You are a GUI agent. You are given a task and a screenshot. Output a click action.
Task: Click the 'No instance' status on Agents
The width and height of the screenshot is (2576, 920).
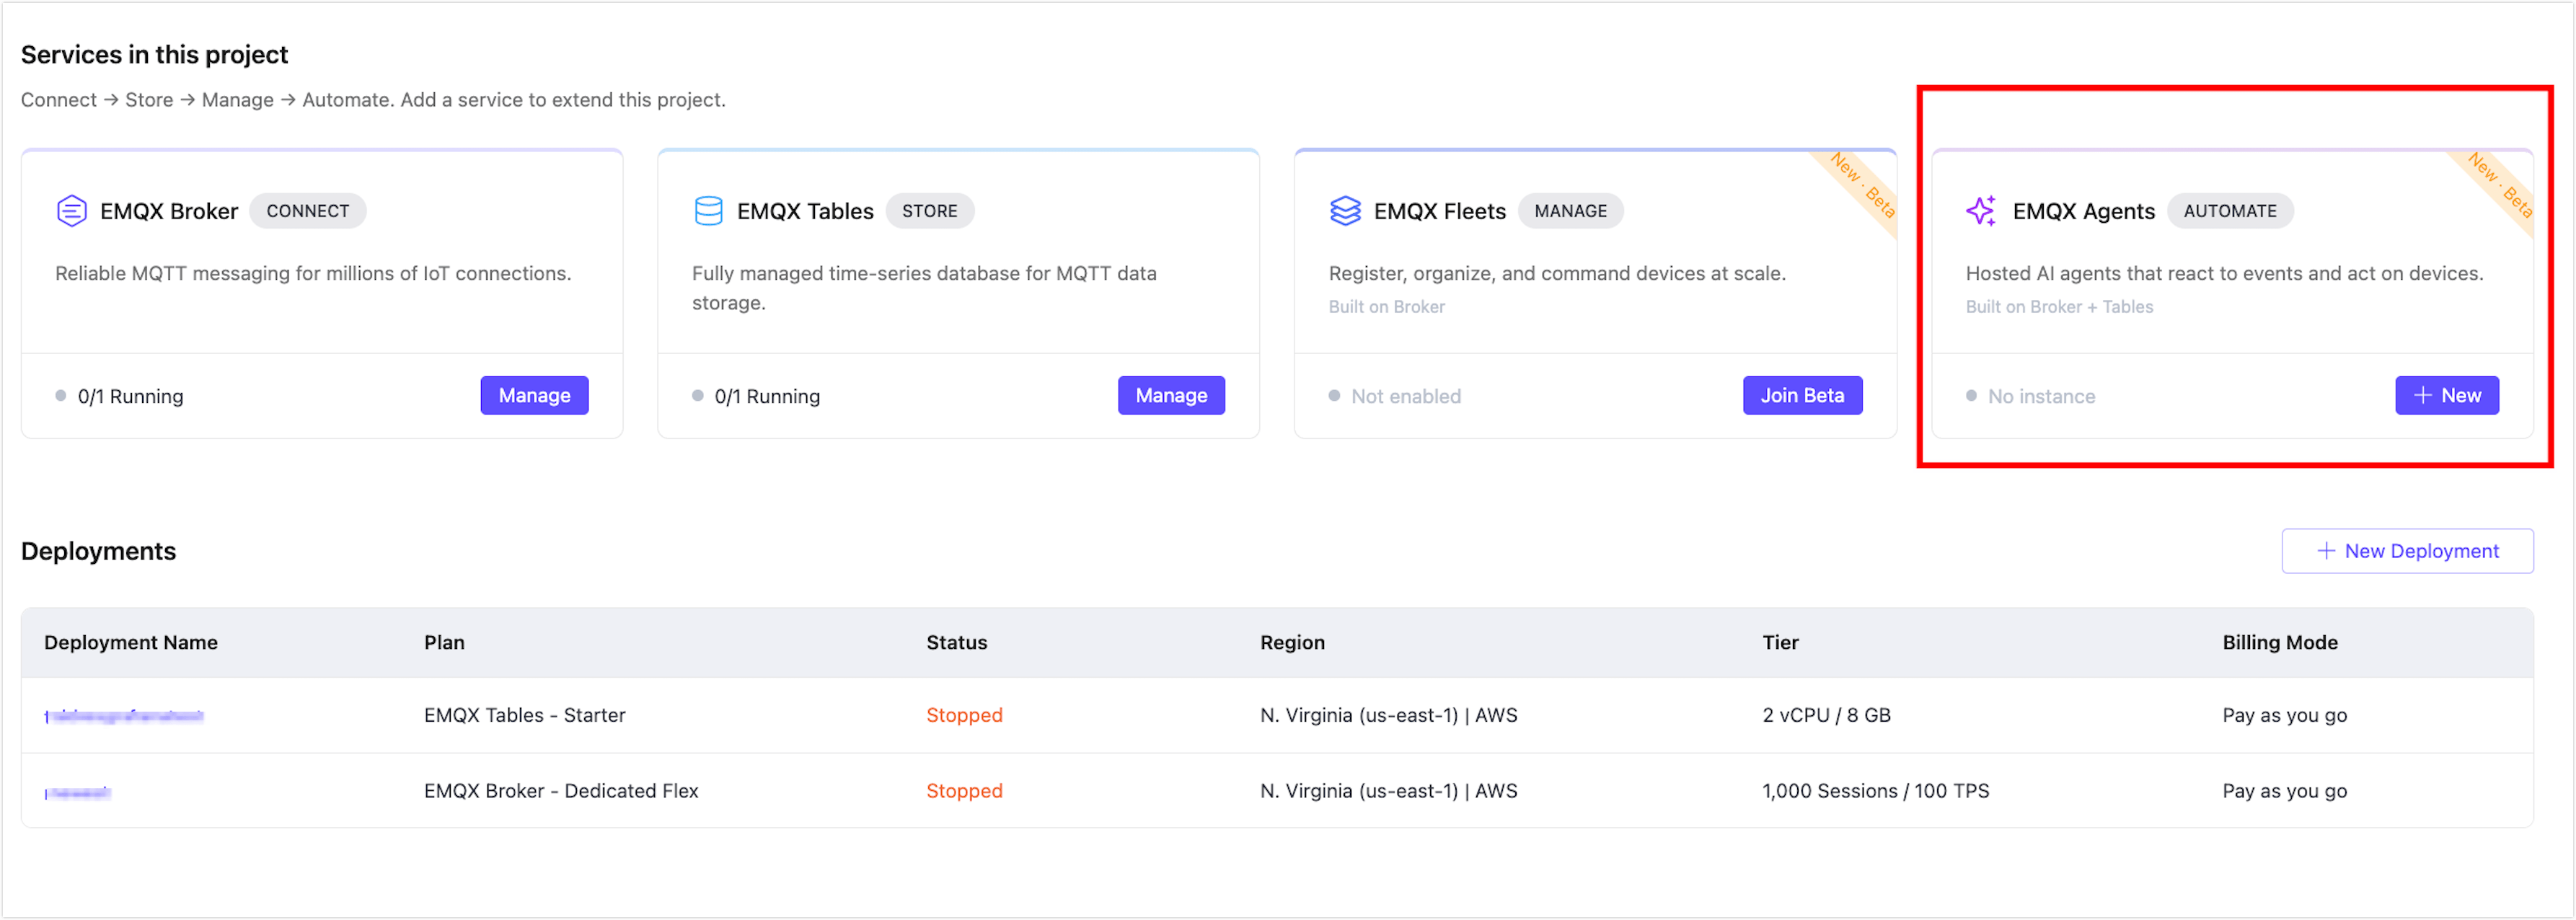(2030, 396)
